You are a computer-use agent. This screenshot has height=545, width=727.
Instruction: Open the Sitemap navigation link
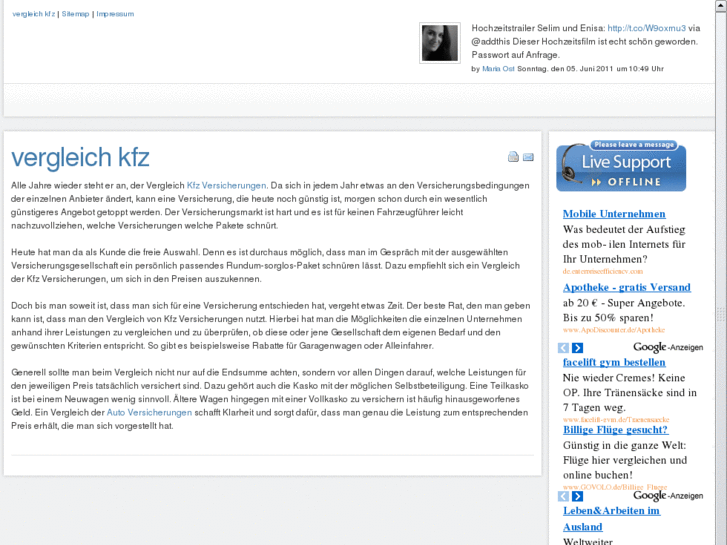click(75, 15)
